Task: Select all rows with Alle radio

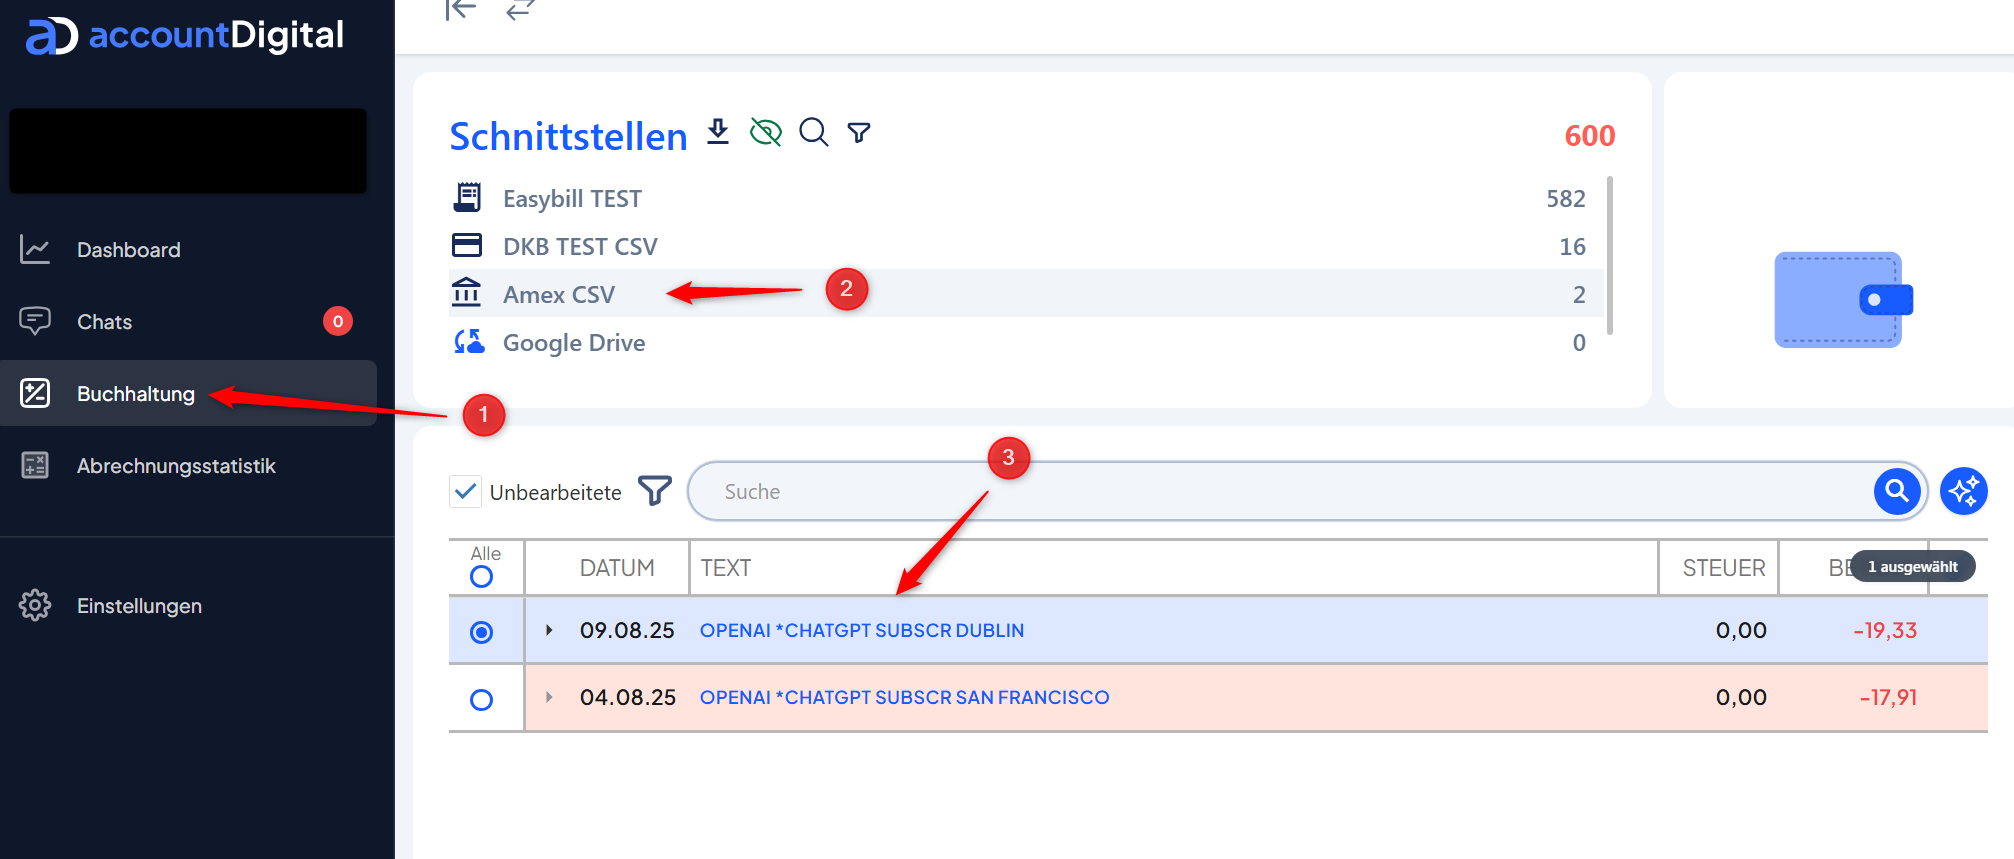Action: 482,577
